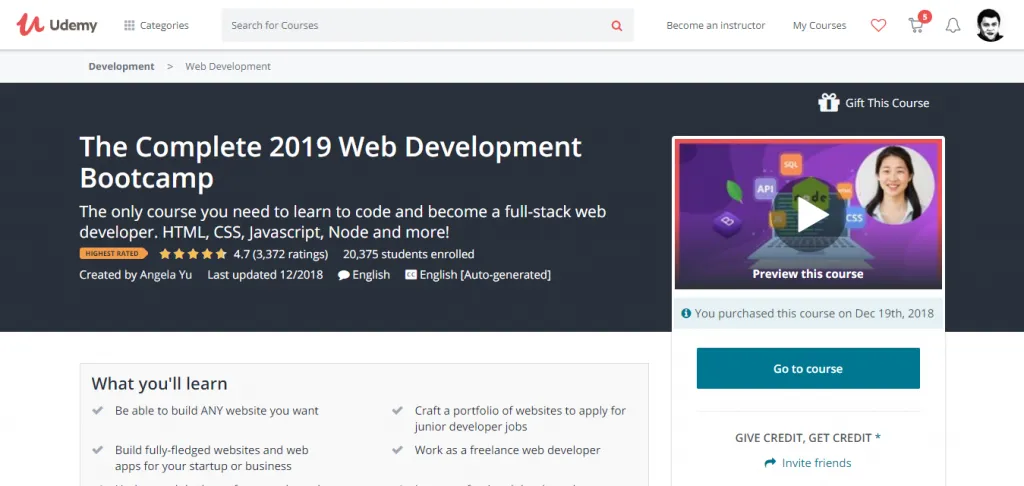Click the gift box icon

point(828,103)
